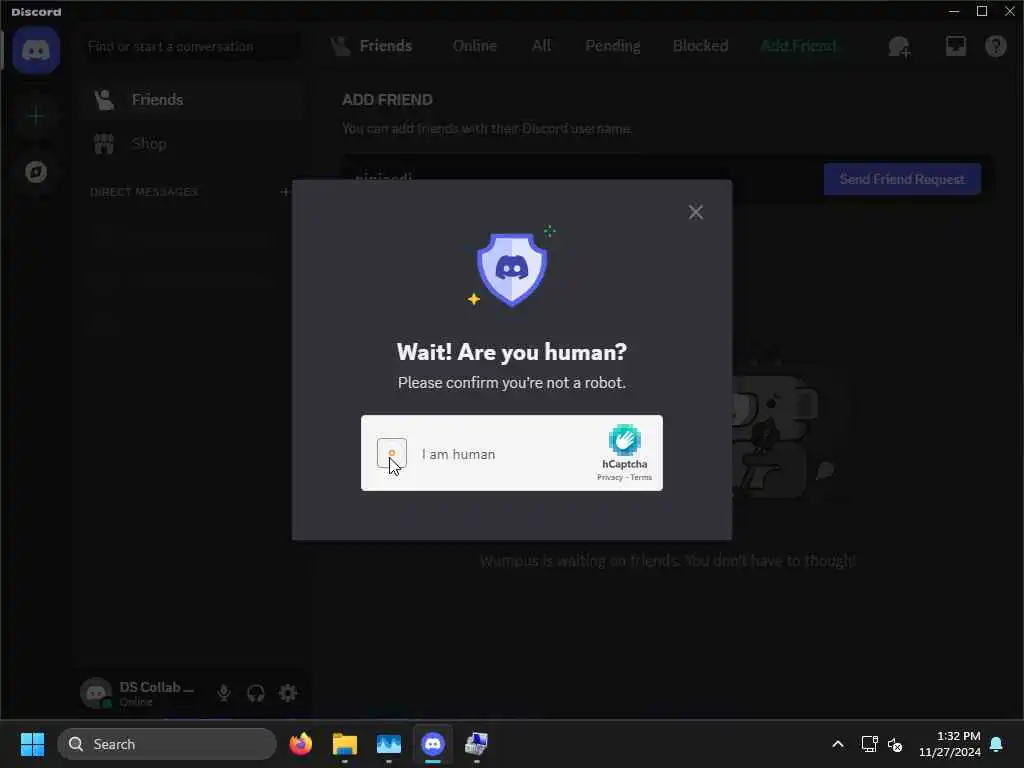Viewport: 1024px width, 768px height.
Task: Switch to the All friends tab
Action: point(541,46)
